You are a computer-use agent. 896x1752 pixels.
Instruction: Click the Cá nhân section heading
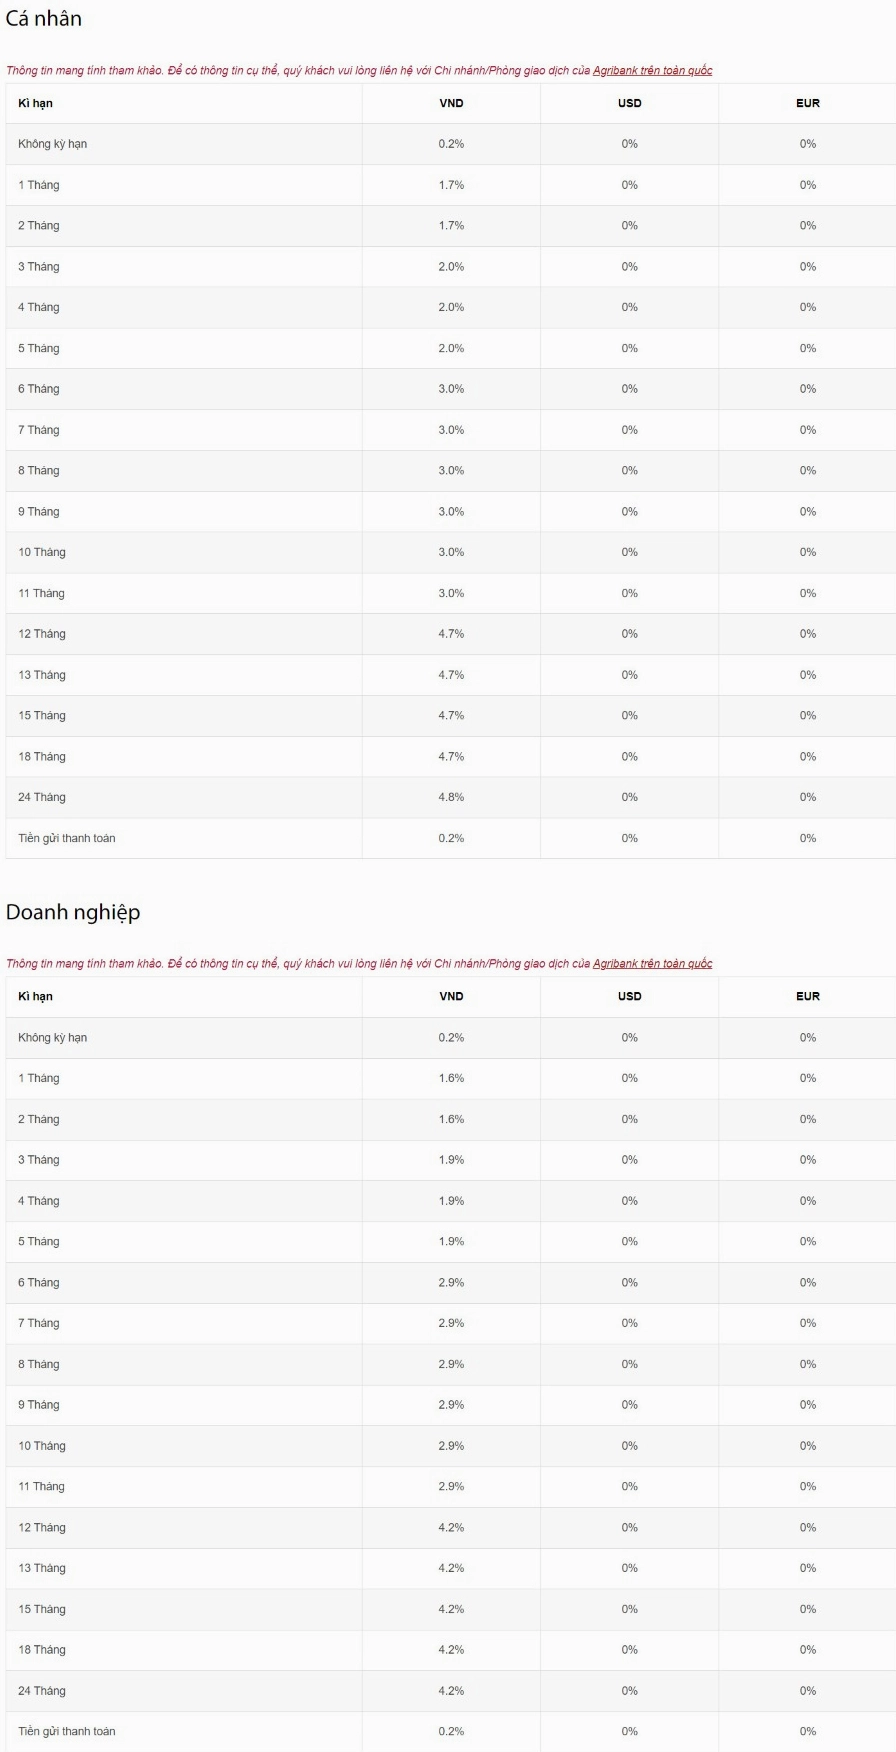coord(44,19)
